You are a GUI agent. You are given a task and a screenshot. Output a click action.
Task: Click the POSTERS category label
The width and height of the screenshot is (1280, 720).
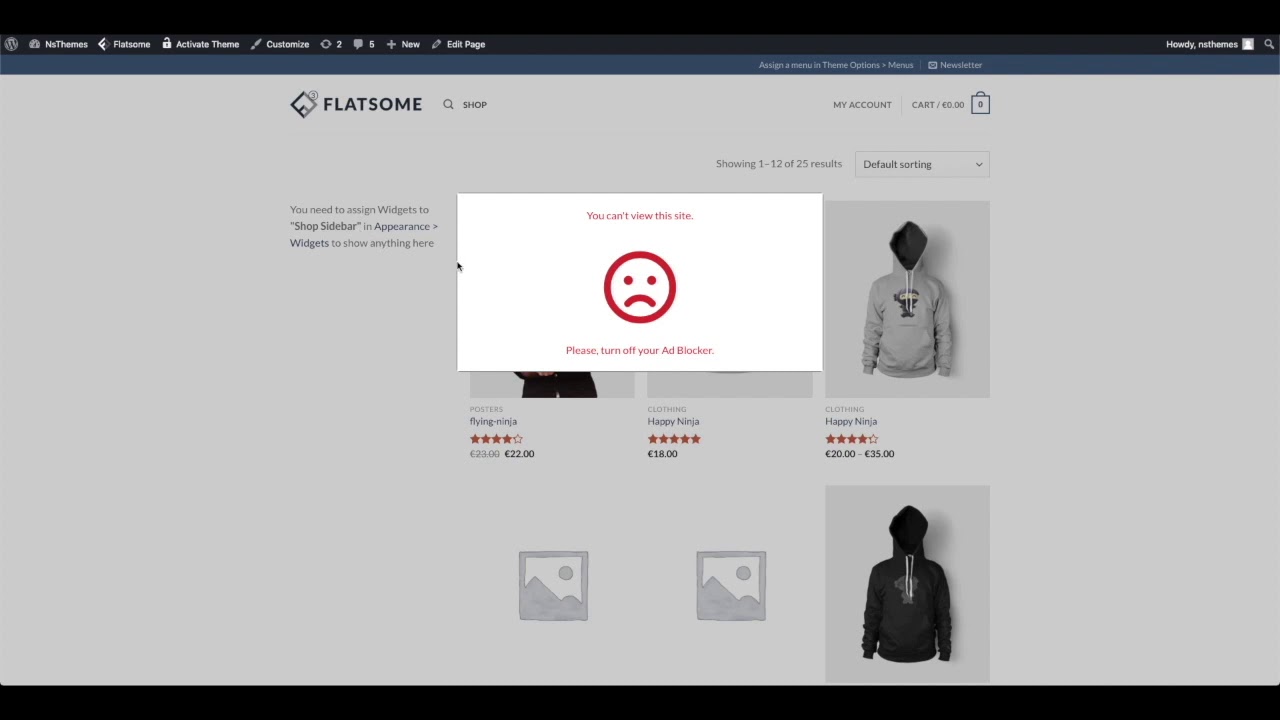point(486,409)
